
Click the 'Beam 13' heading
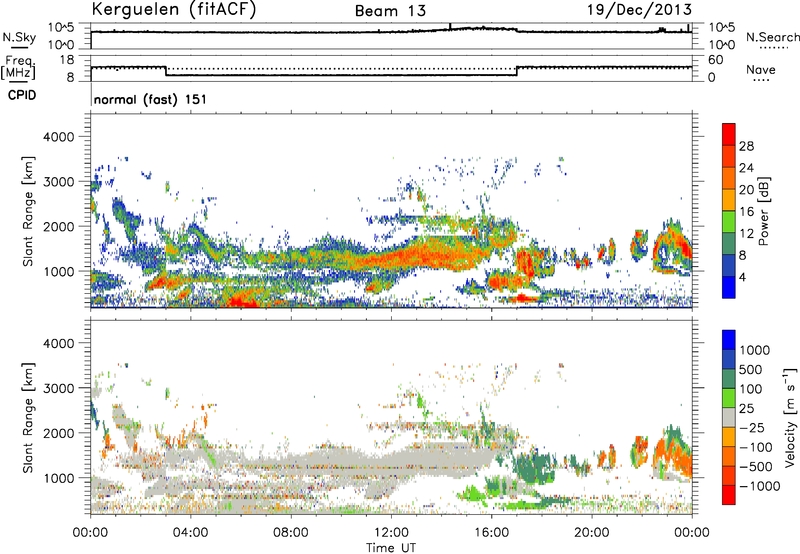pyautogui.click(x=390, y=11)
